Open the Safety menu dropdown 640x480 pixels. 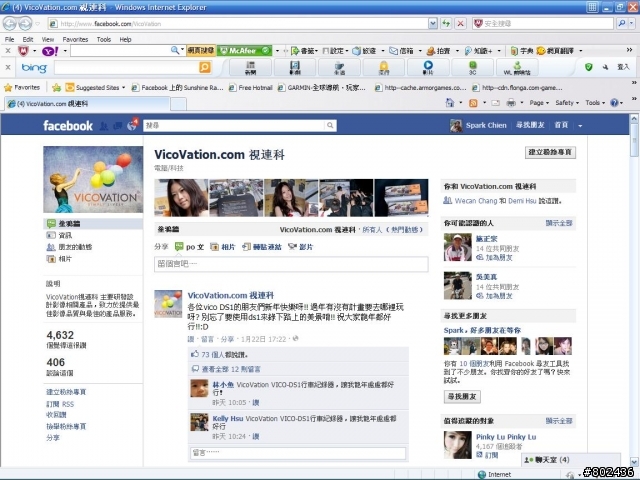567,103
